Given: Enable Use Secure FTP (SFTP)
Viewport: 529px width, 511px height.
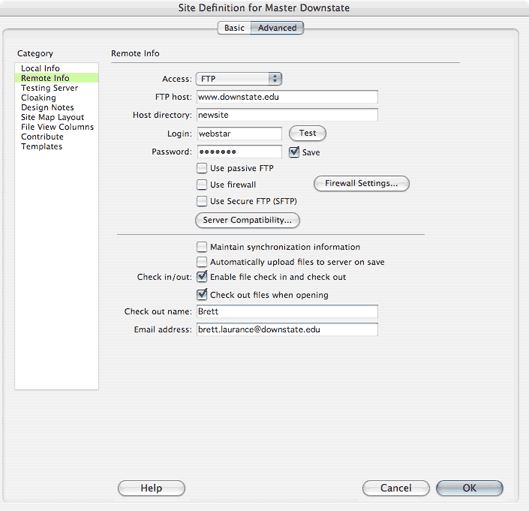Looking at the screenshot, I should pos(202,201).
